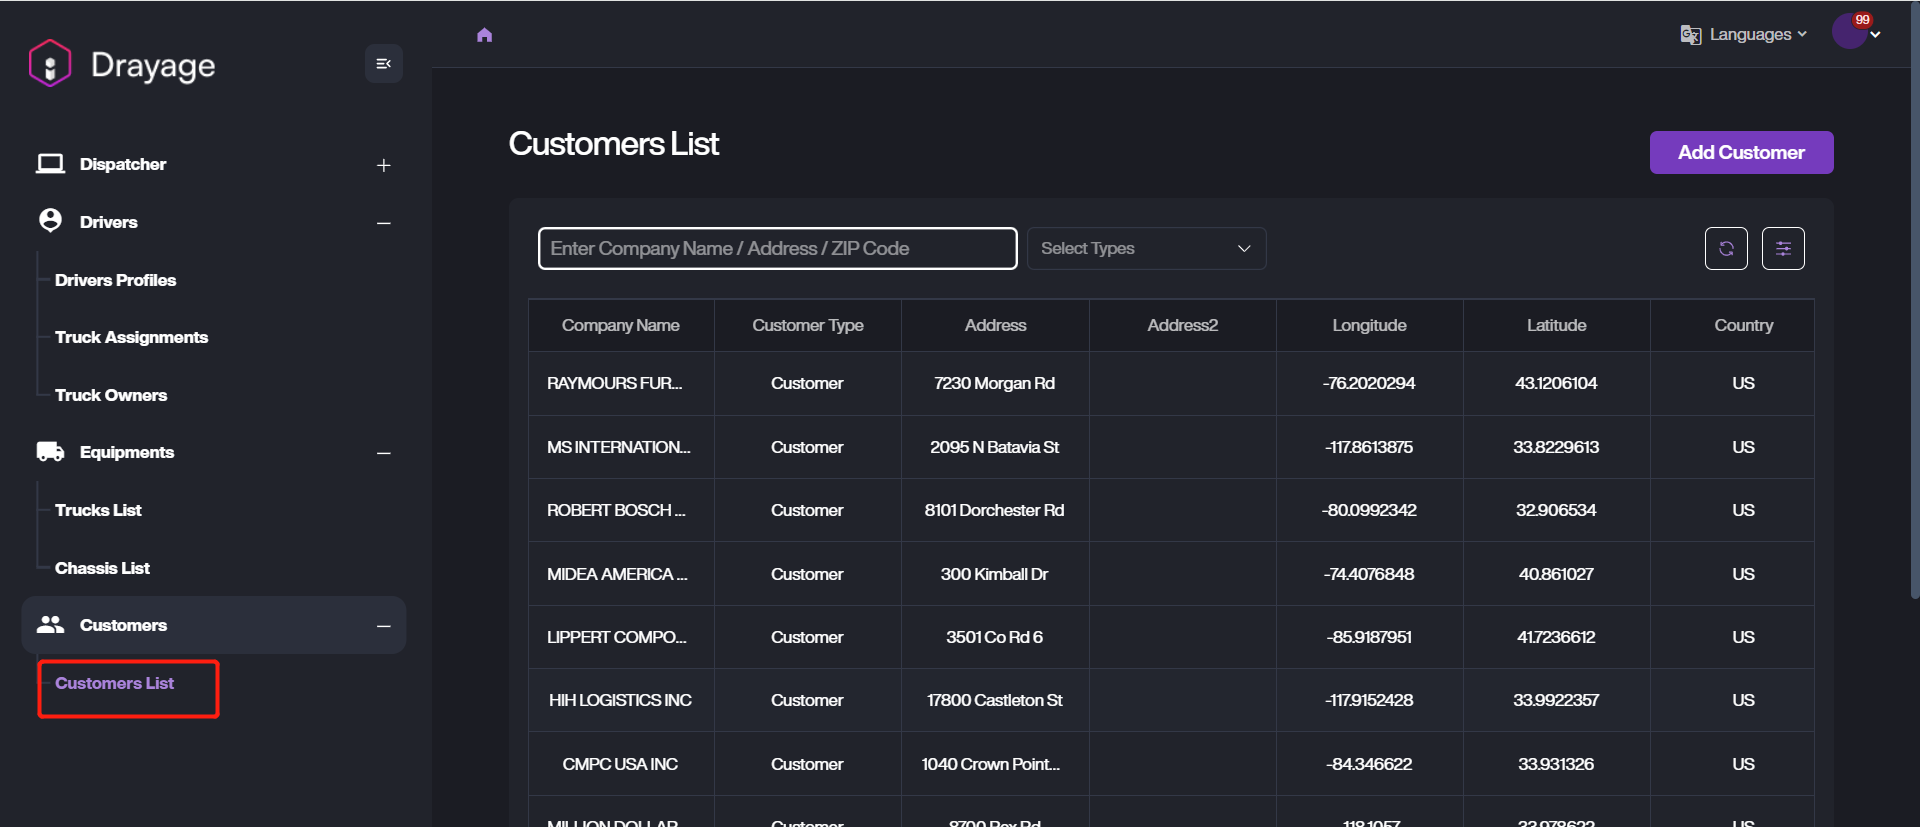1920x827 pixels.
Task: Open the Languages dropdown
Action: (x=1744, y=35)
